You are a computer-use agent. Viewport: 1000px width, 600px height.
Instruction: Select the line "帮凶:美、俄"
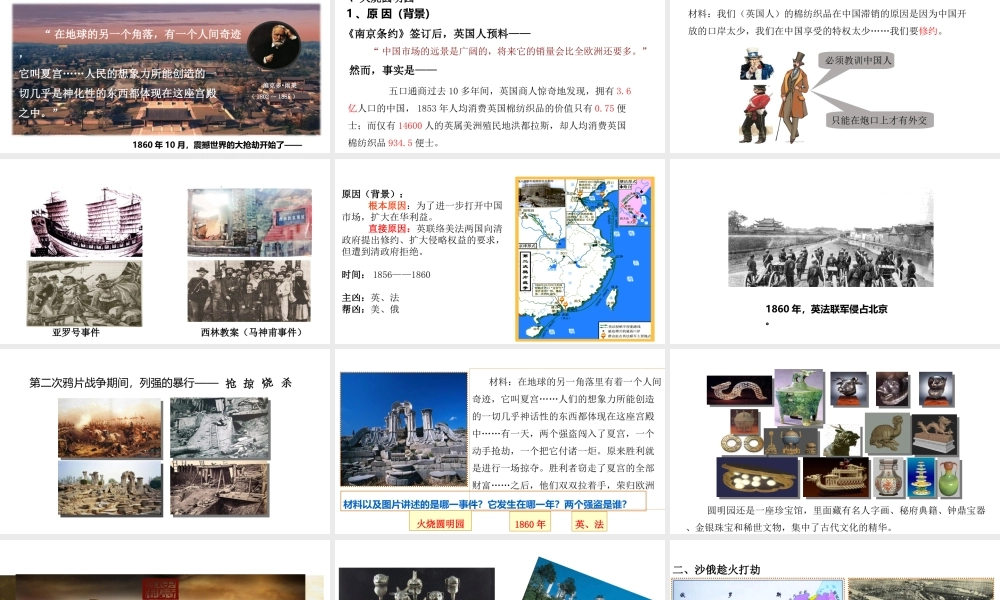[370, 309]
